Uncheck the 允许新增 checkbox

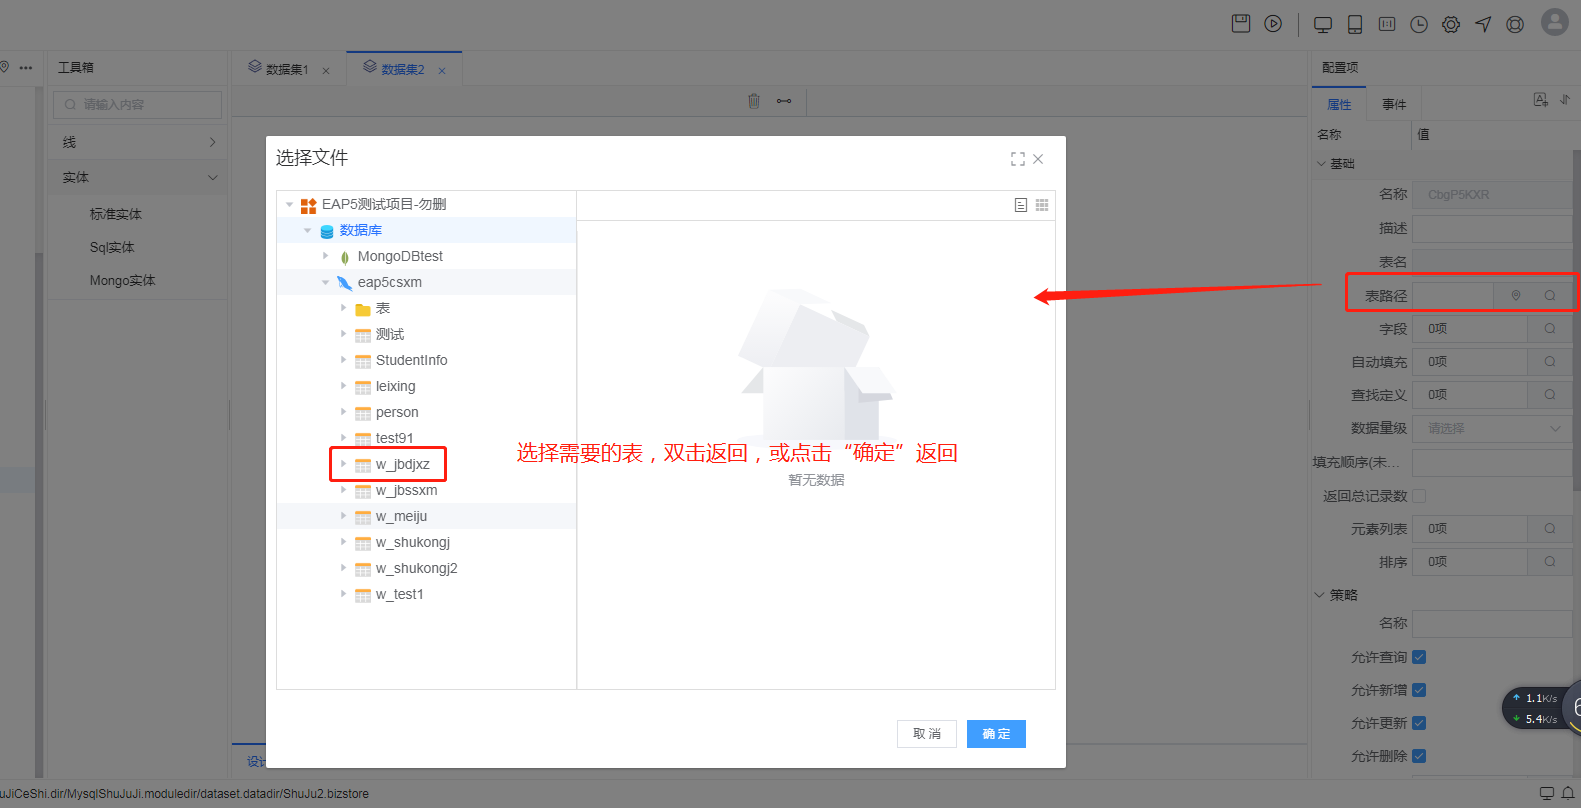tap(1419, 690)
